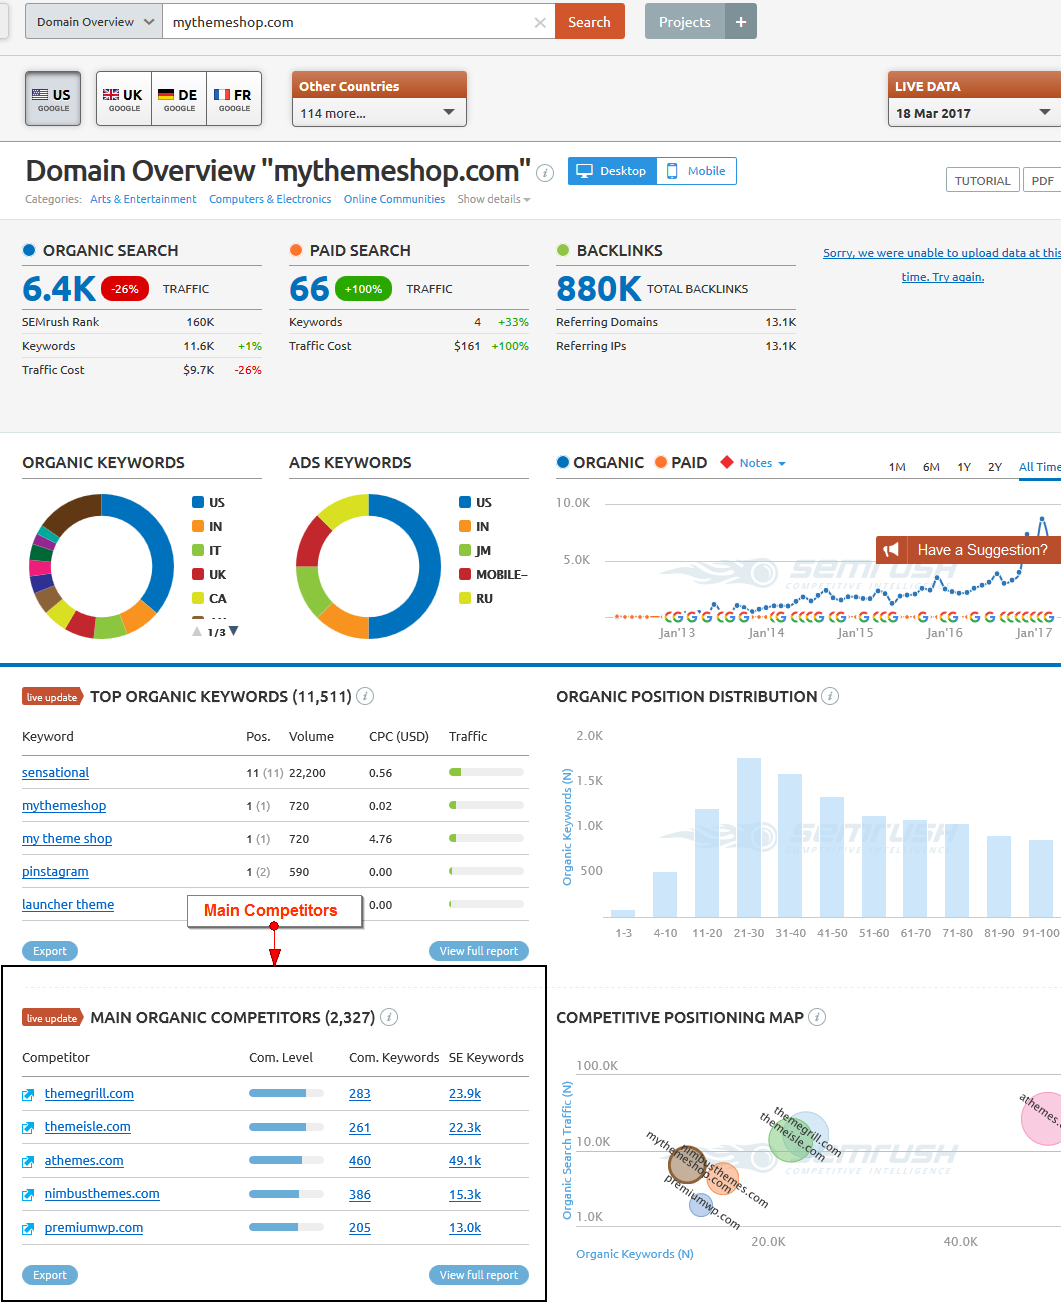Go to next Organic Keywords legend page arrow
The width and height of the screenshot is (1061, 1312).
click(234, 631)
